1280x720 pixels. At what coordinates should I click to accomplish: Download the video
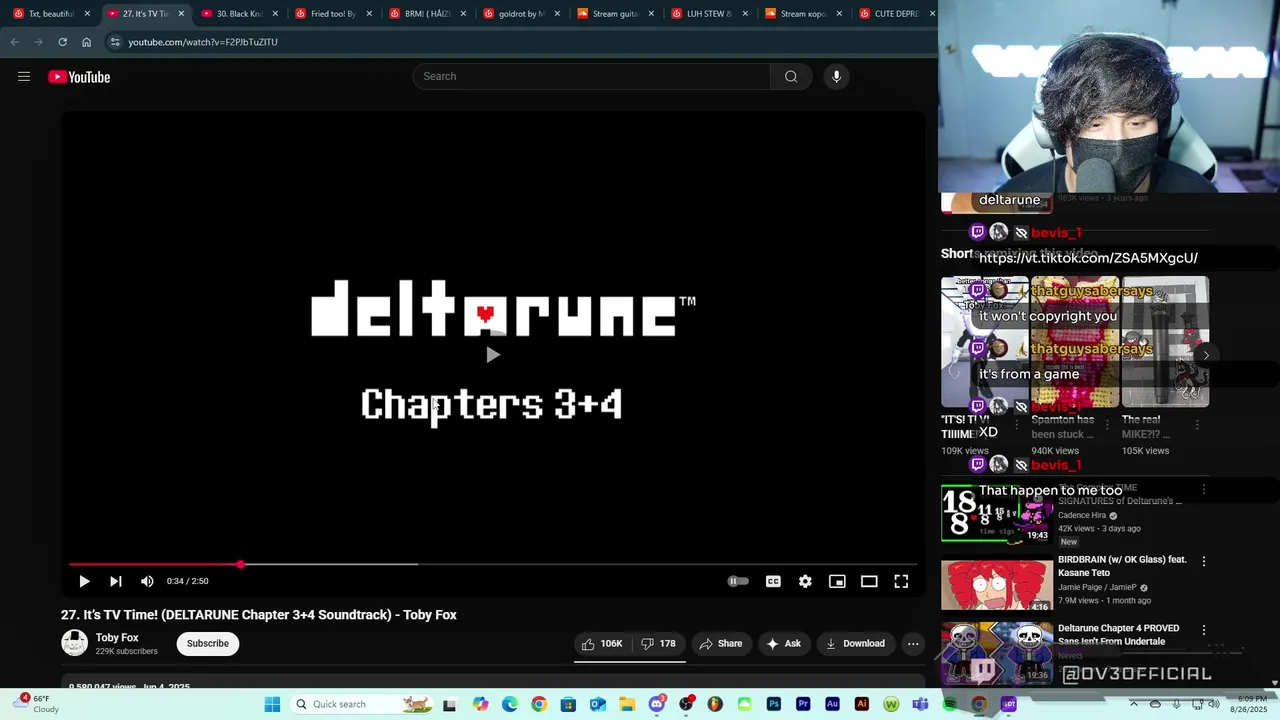click(856, 644)
